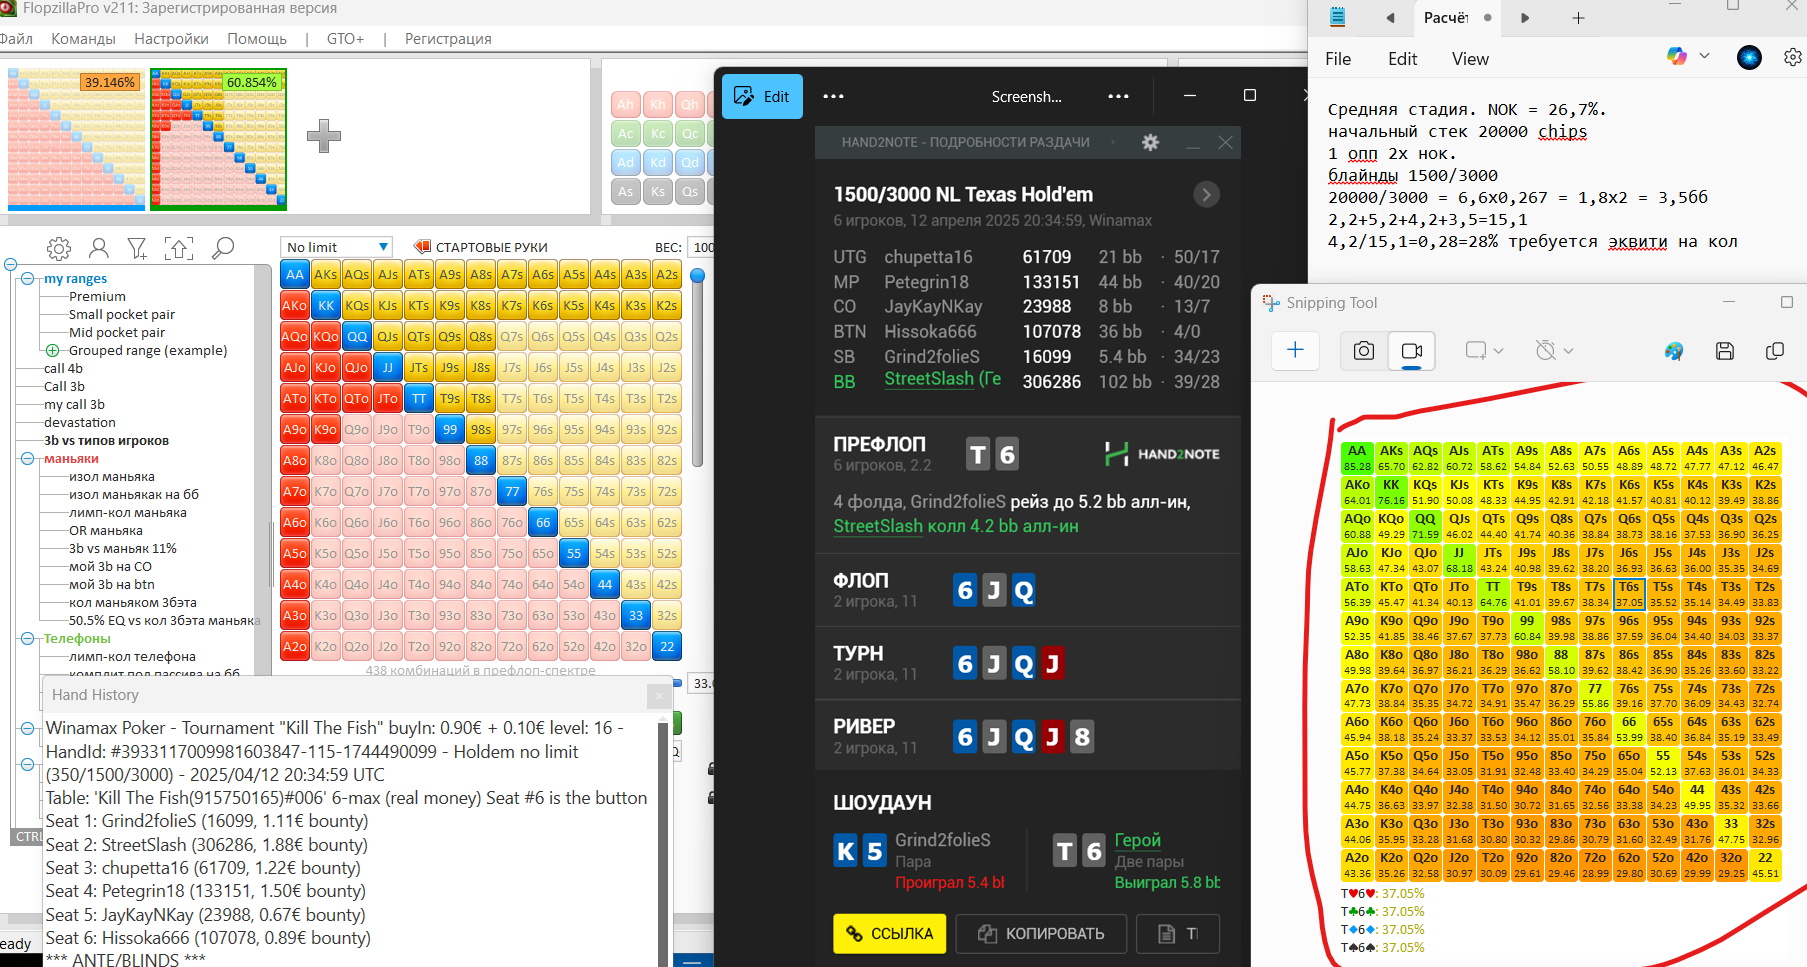The width and height of the screenshot is (1807, 967).
Task: Toggle the AA cell in the range matrix
Action: [294, 274]
